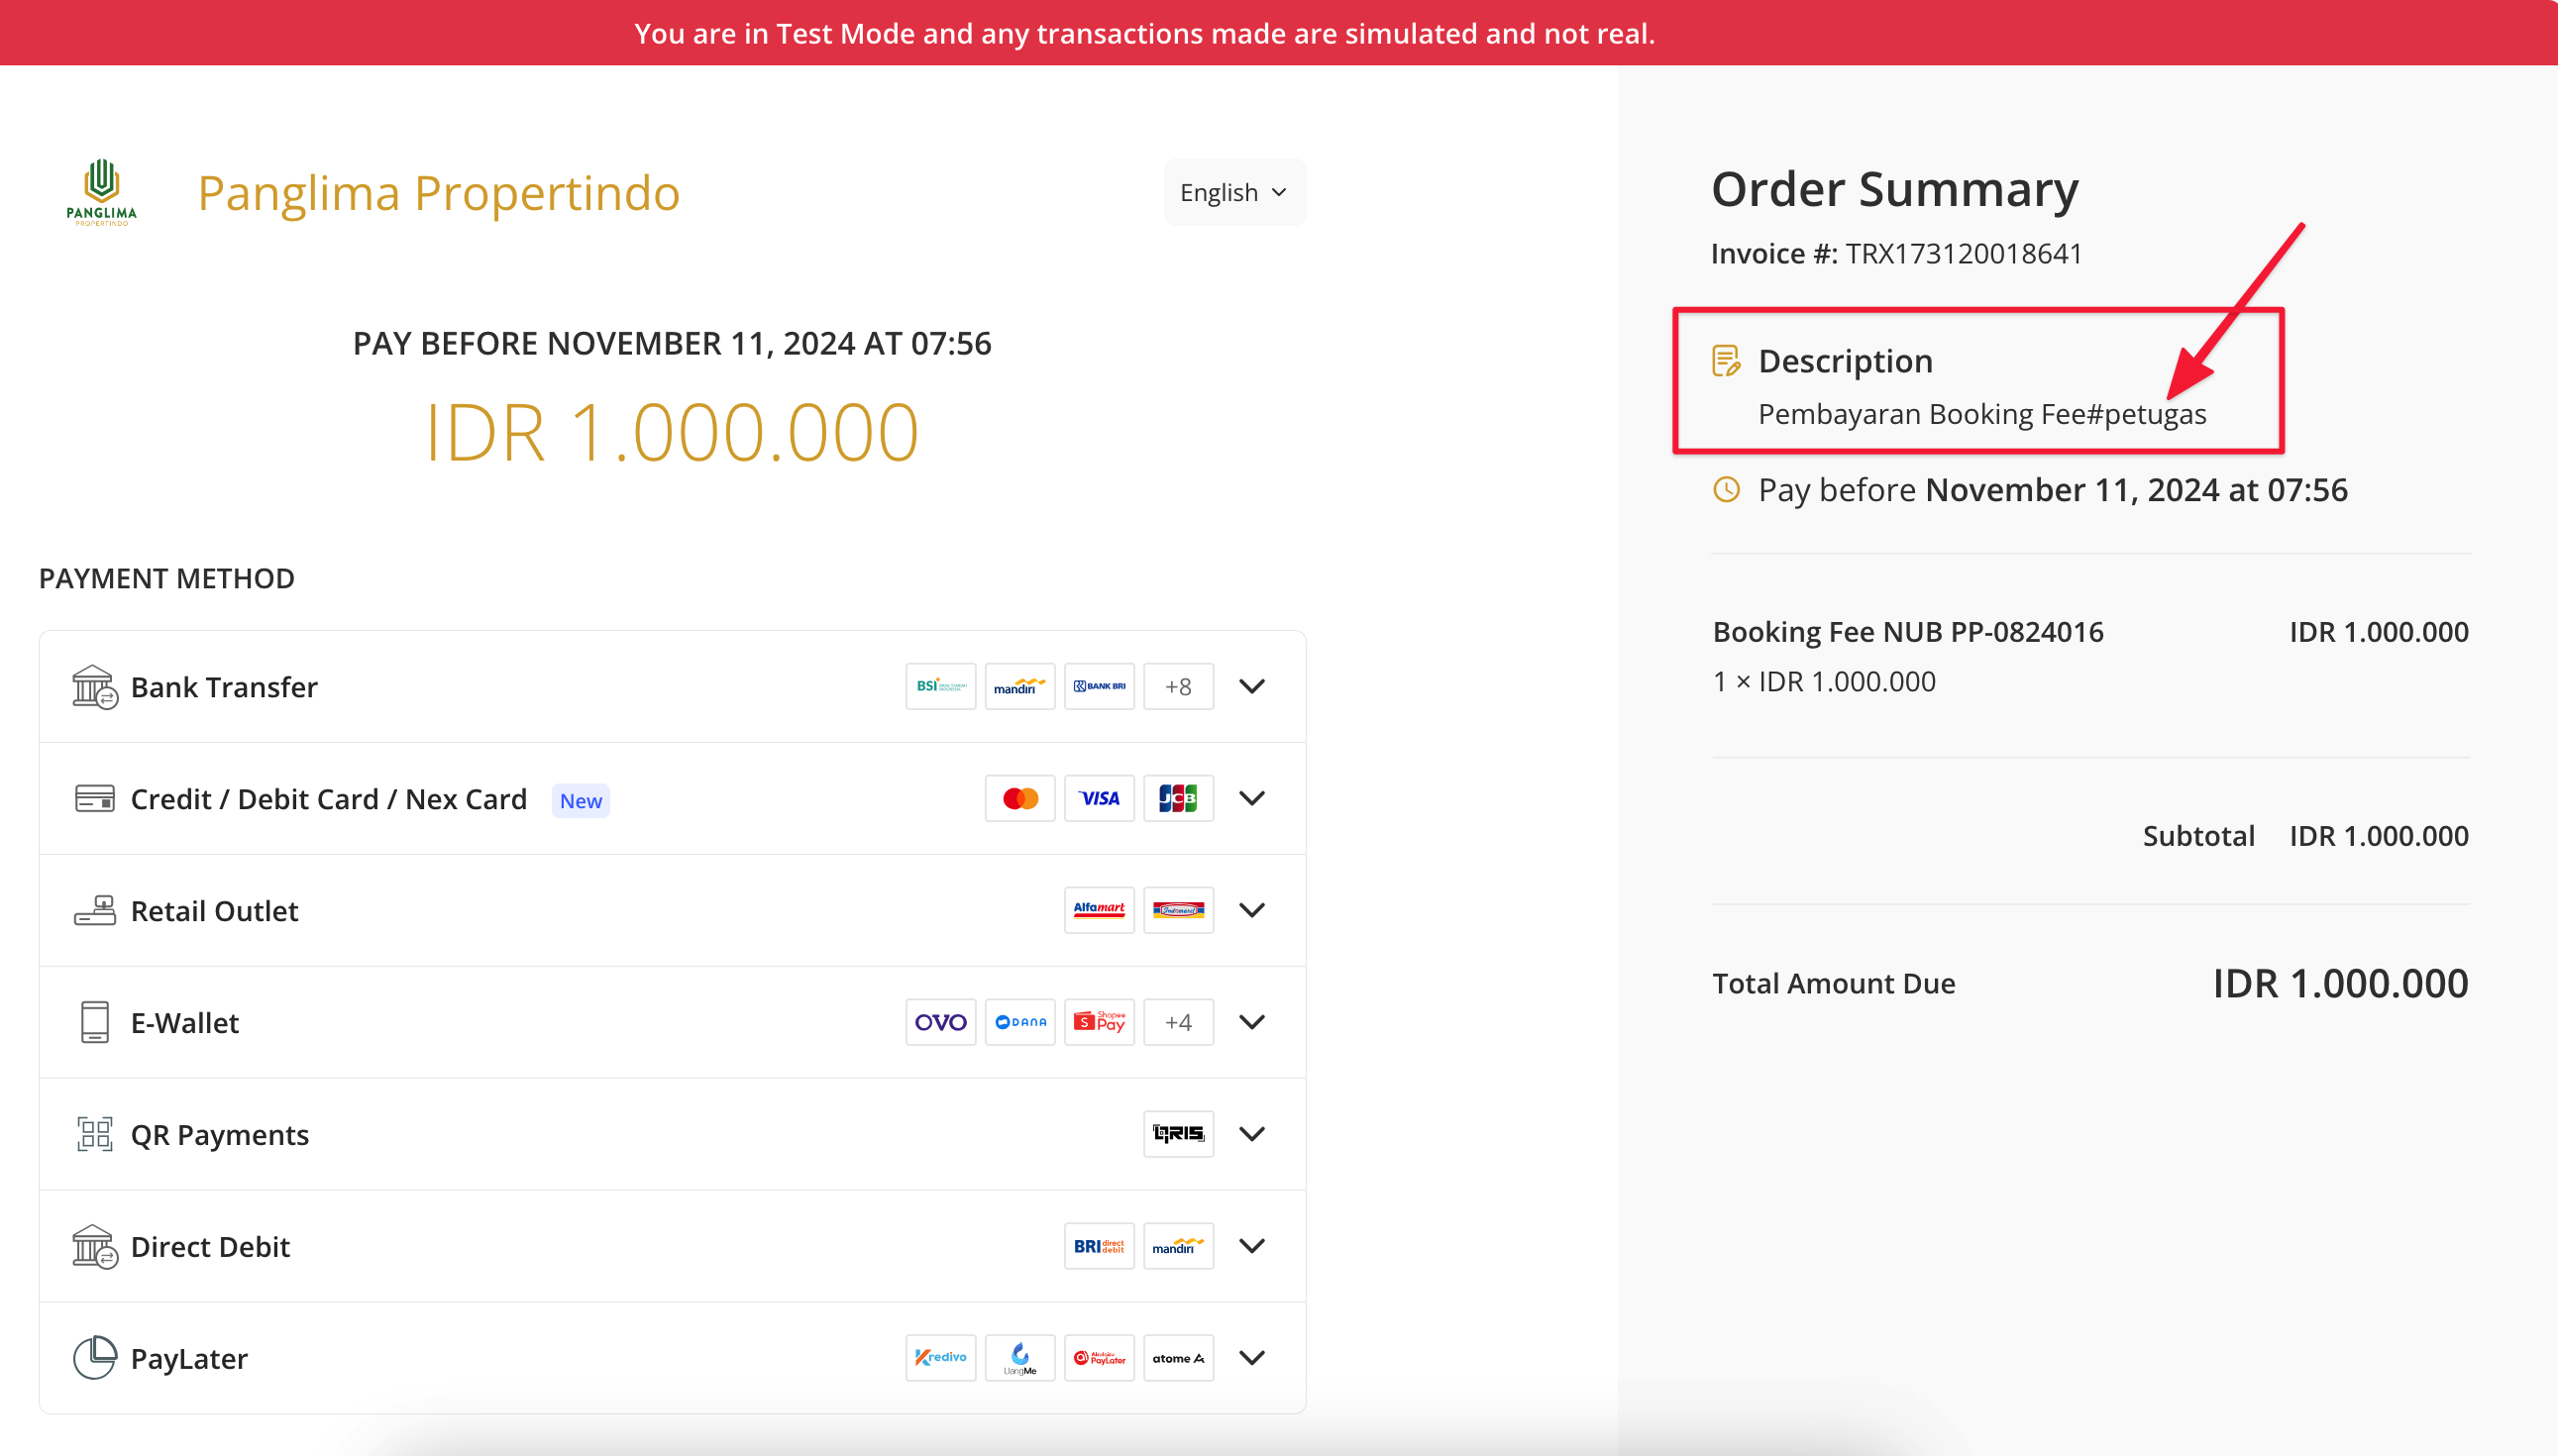
Task: Click the Visa card icon
Action: (x=1098, y=798)
